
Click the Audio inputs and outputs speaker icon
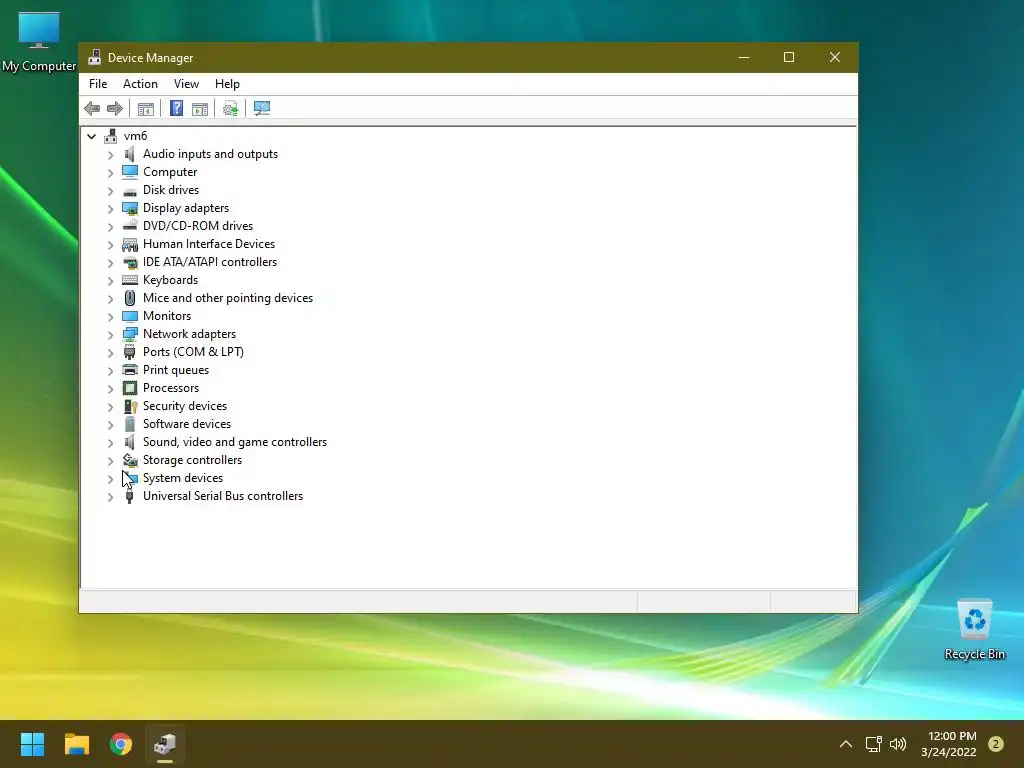tap(130, 154)
